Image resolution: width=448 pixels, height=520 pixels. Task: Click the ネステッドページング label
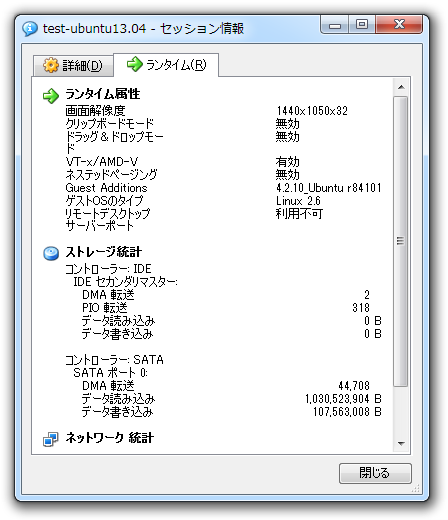coord(111,174)
